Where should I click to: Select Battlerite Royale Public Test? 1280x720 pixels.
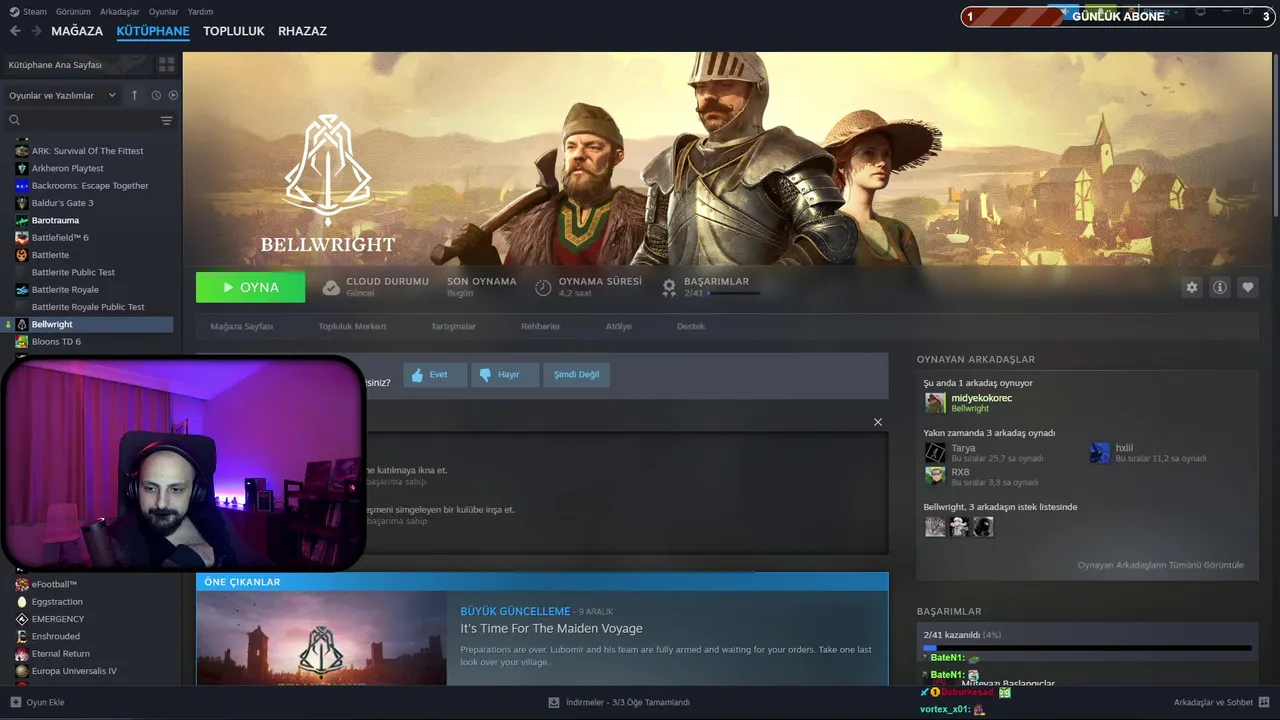[88, 307]
